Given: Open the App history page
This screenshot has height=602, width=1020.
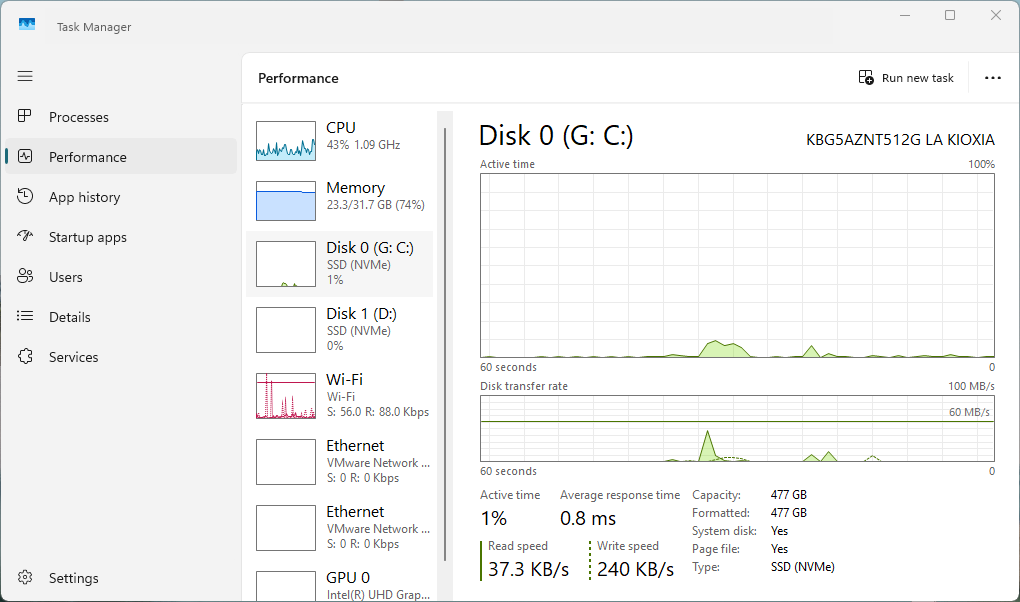Looking at the screenshot, I should click(85, 197).
